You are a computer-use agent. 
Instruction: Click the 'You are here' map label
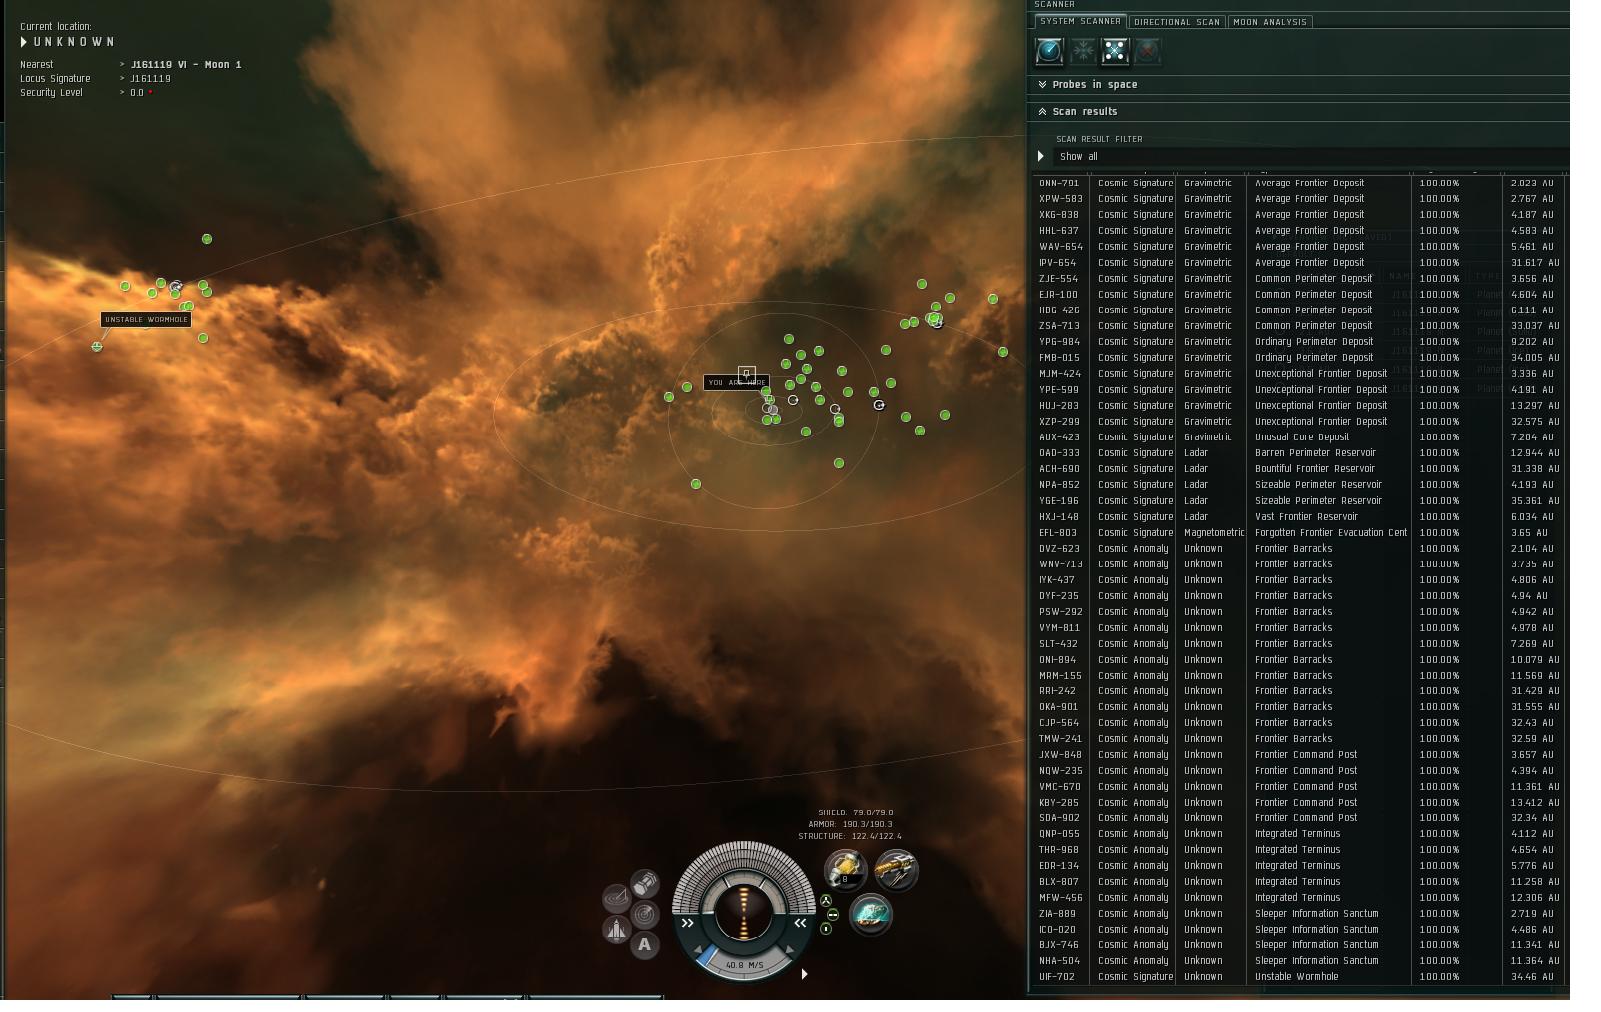736,383
